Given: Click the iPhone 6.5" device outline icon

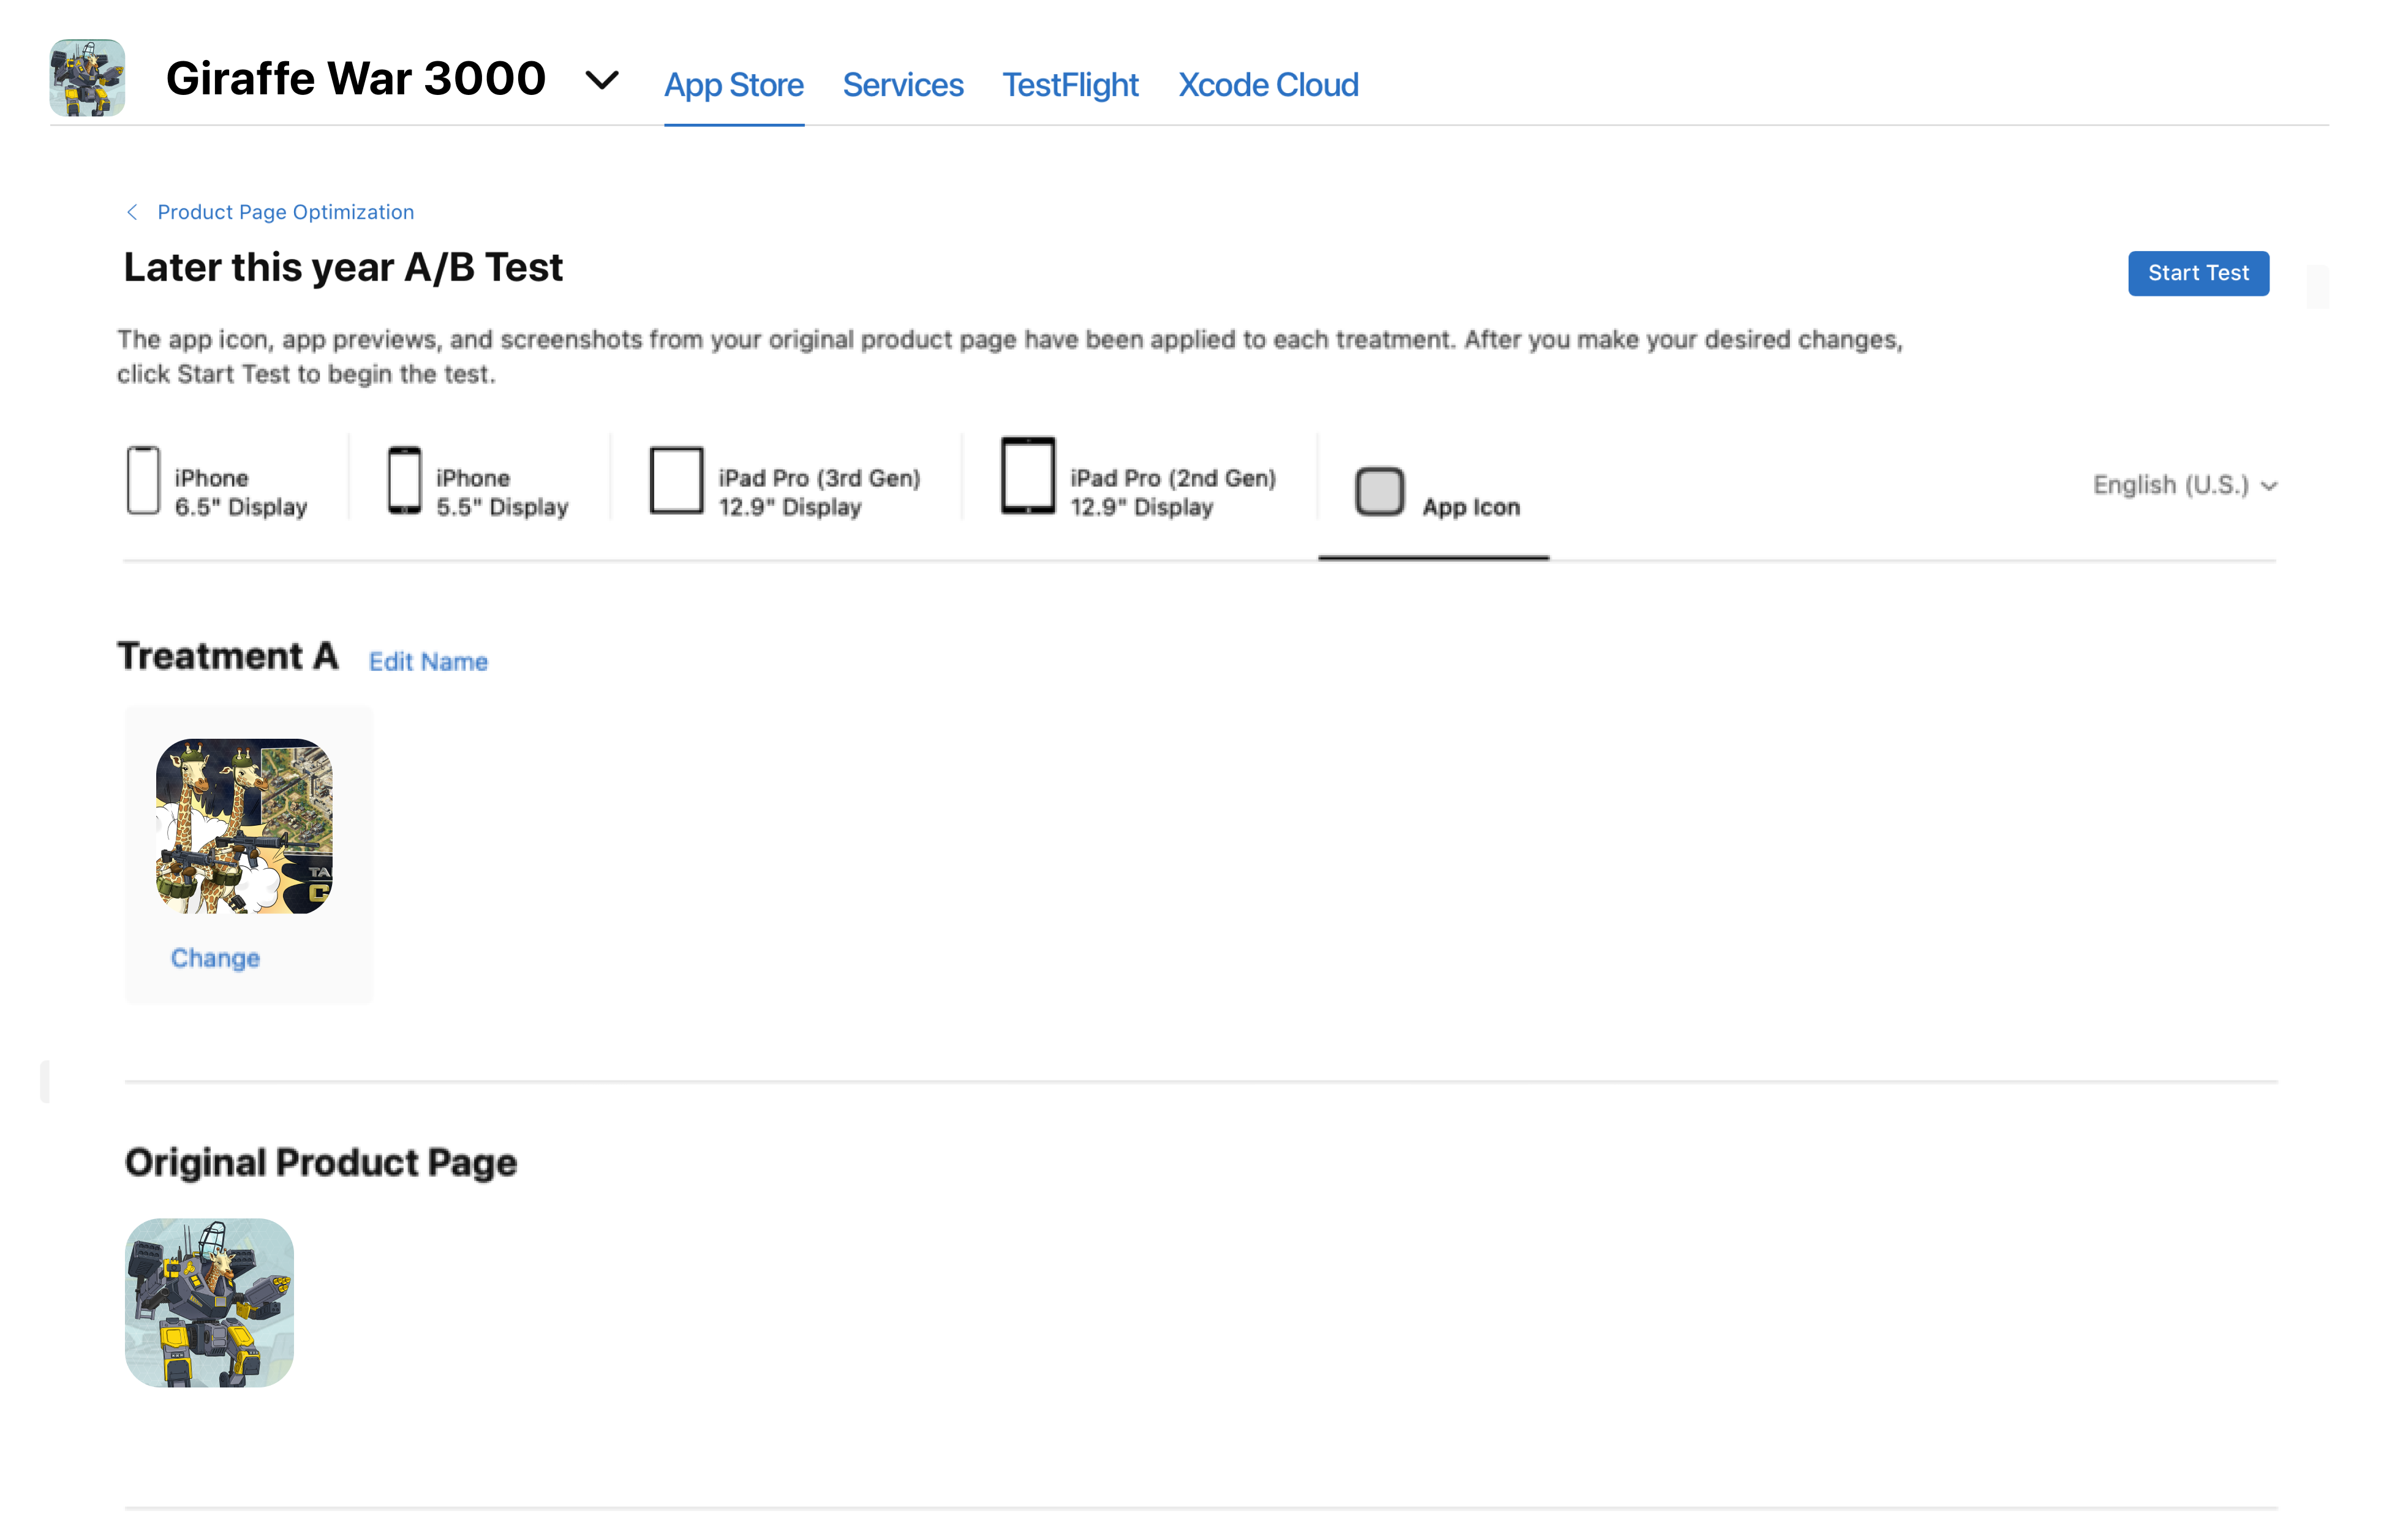Looking at the screenshot, I should tap(143, 481).
